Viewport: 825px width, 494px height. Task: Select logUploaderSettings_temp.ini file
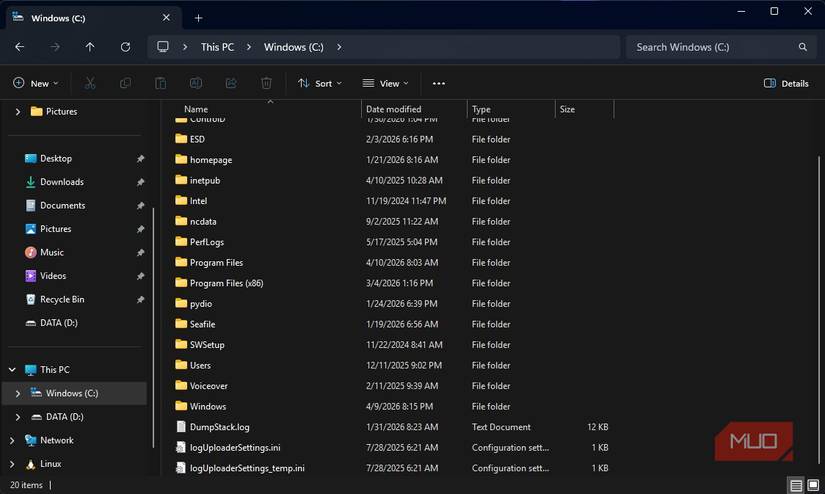coord(247,468)
